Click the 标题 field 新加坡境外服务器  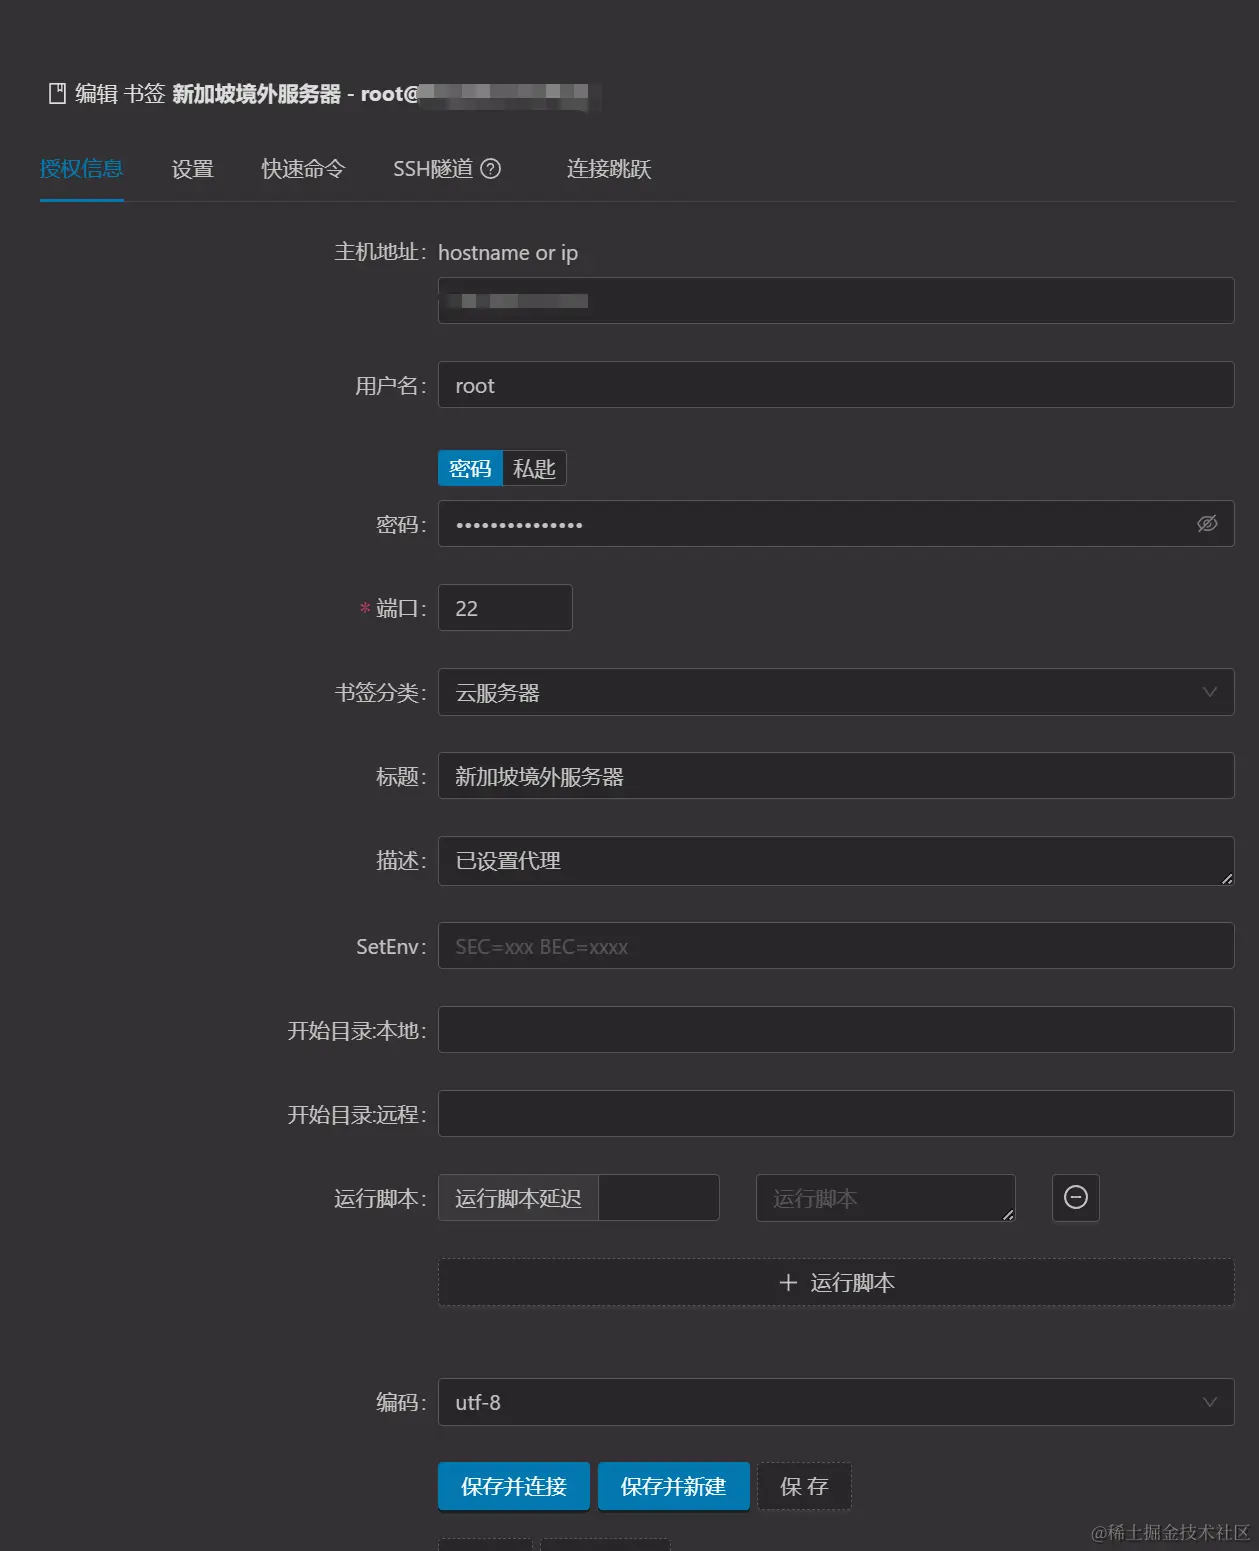pyautogui.click(x=836, y=776)
